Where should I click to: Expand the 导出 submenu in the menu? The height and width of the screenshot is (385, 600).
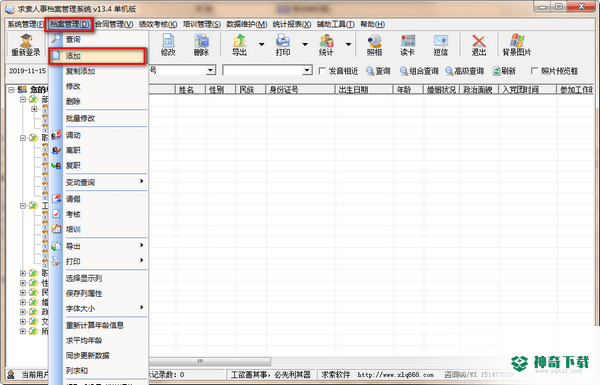point(99,246)
